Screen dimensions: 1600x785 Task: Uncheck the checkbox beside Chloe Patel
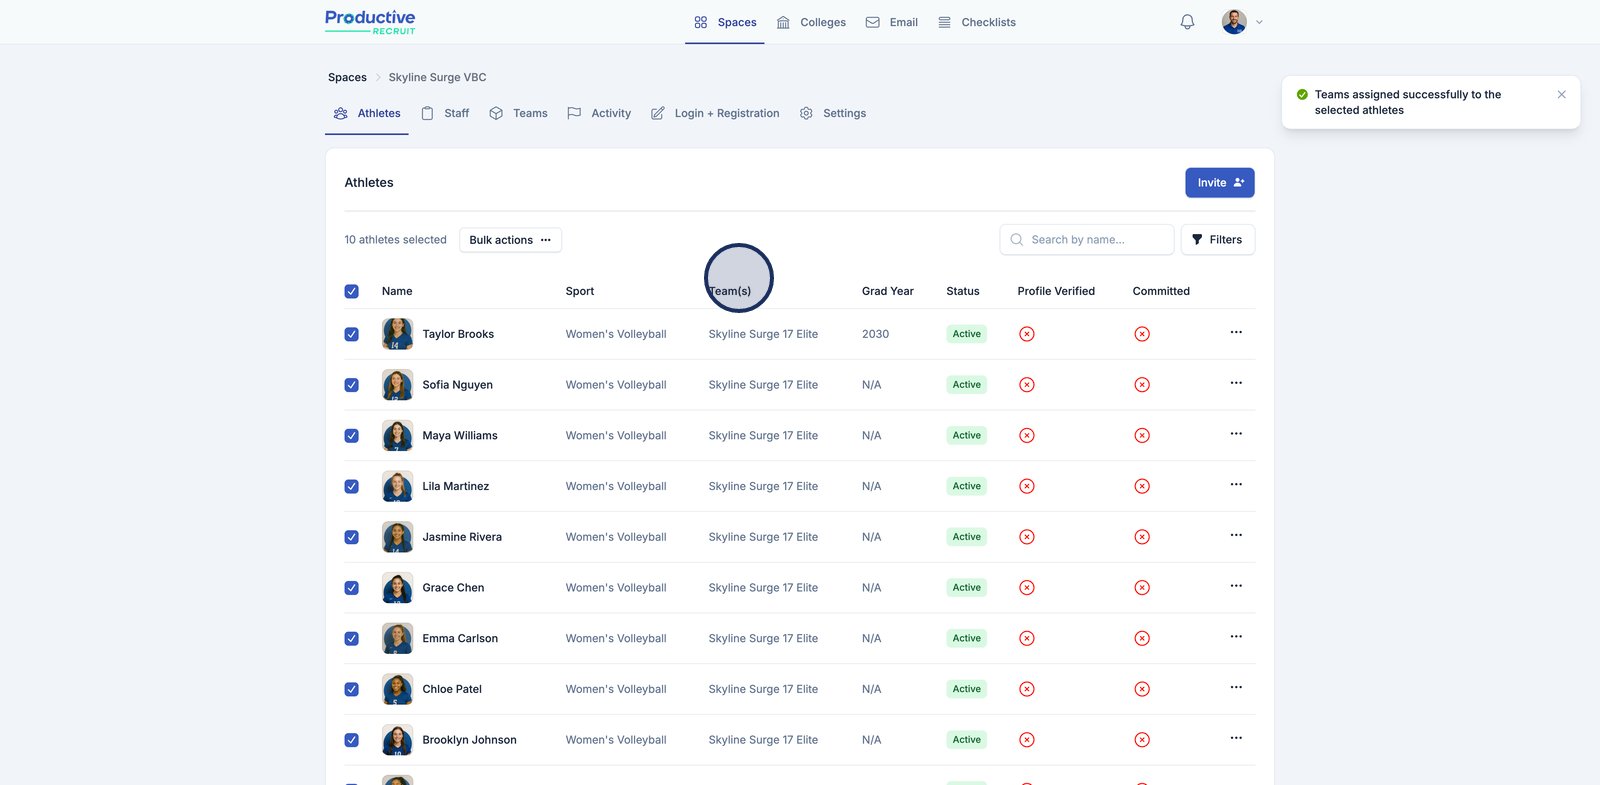352,689
